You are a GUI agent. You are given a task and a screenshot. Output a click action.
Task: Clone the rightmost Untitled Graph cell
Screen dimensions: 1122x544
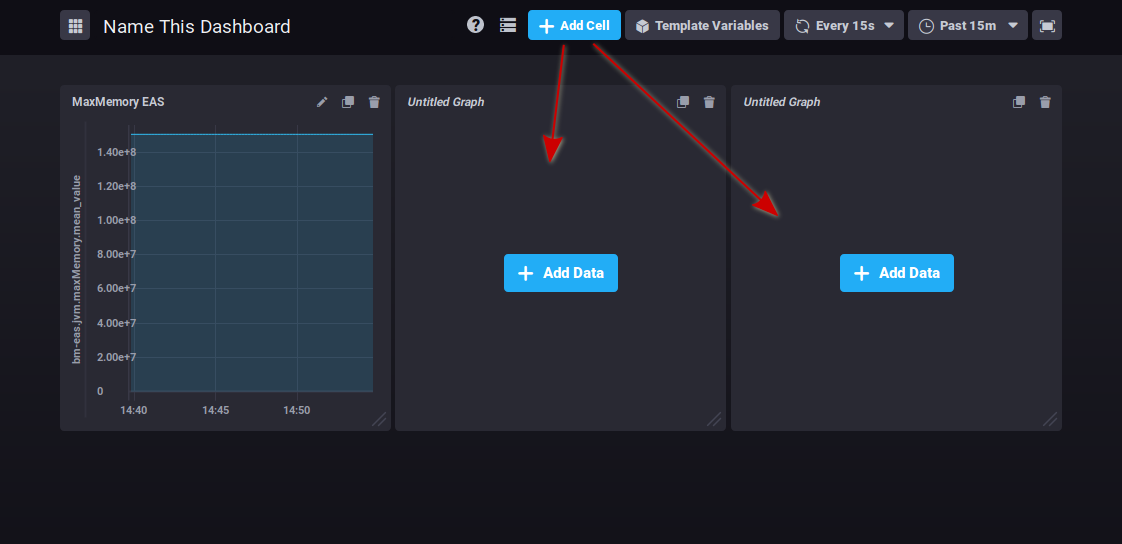[1019, 102]
